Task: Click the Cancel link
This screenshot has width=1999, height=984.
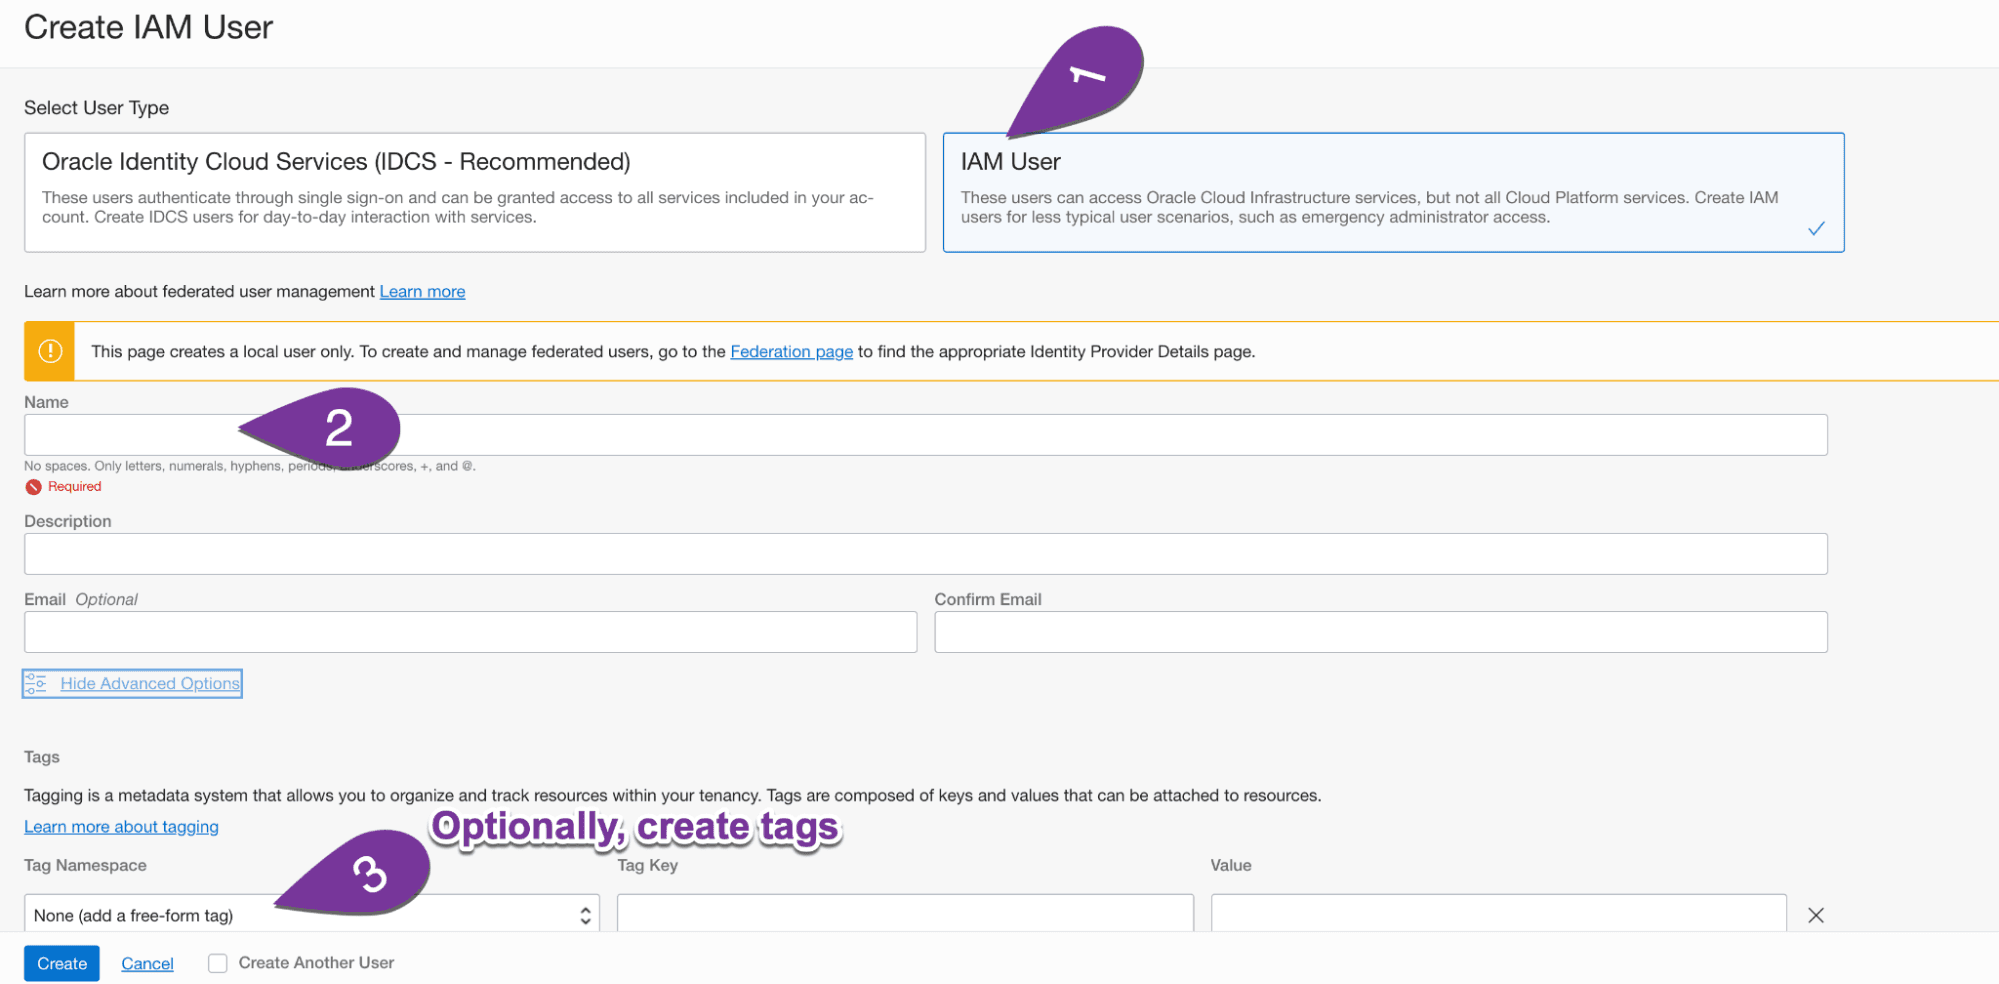Action: click(x=147, y=963)
